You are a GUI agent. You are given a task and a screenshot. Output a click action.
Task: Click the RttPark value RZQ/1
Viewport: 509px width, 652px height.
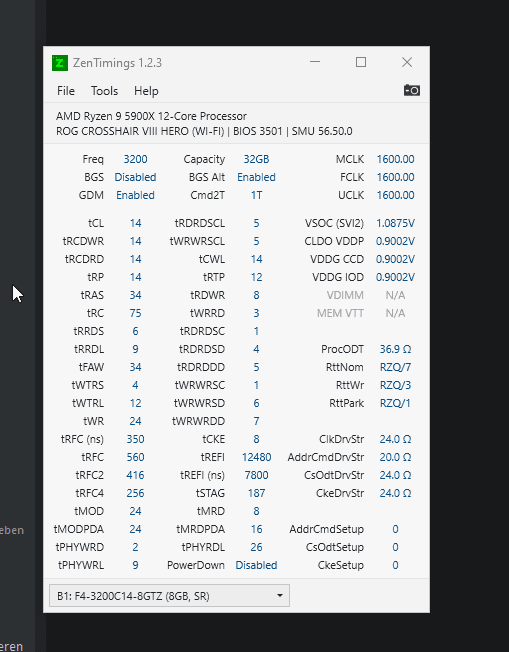click(x=395, y=403)
